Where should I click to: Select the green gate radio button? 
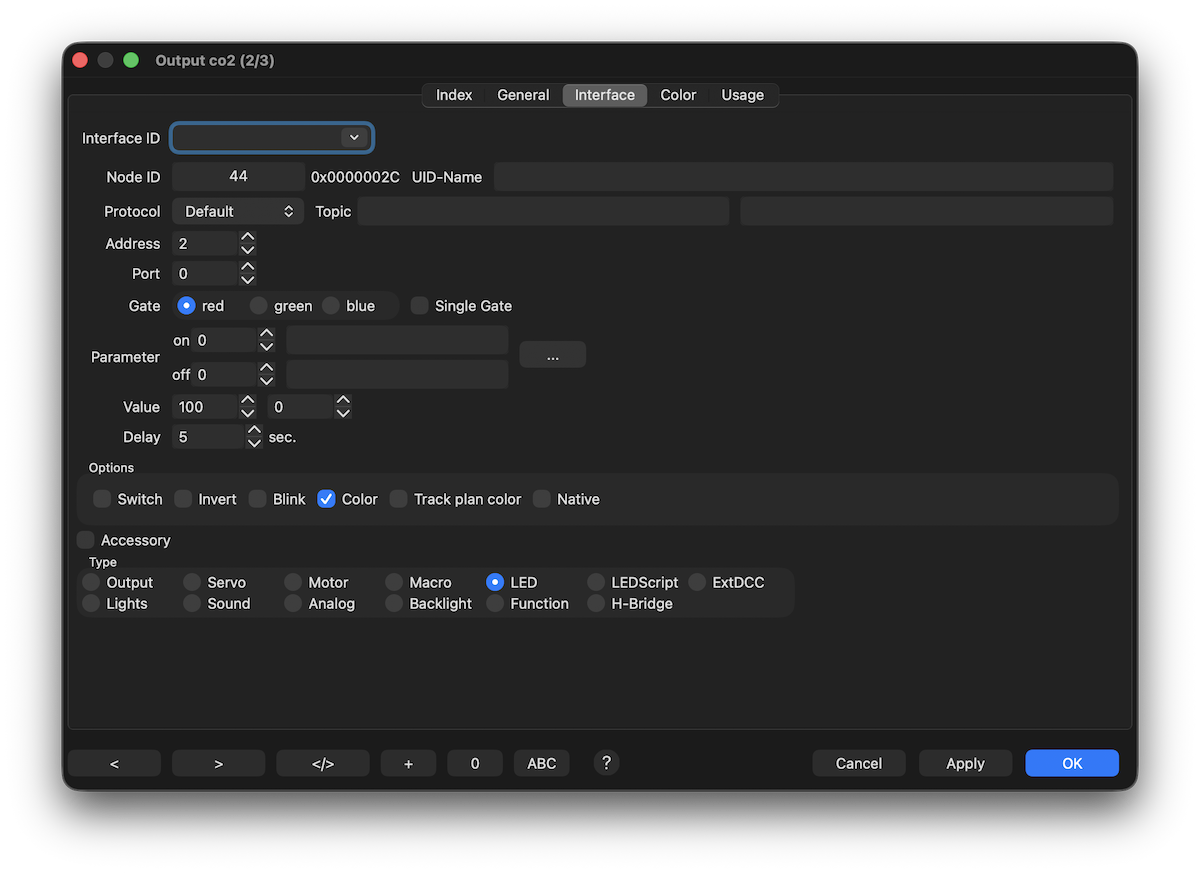coord(259,306)
